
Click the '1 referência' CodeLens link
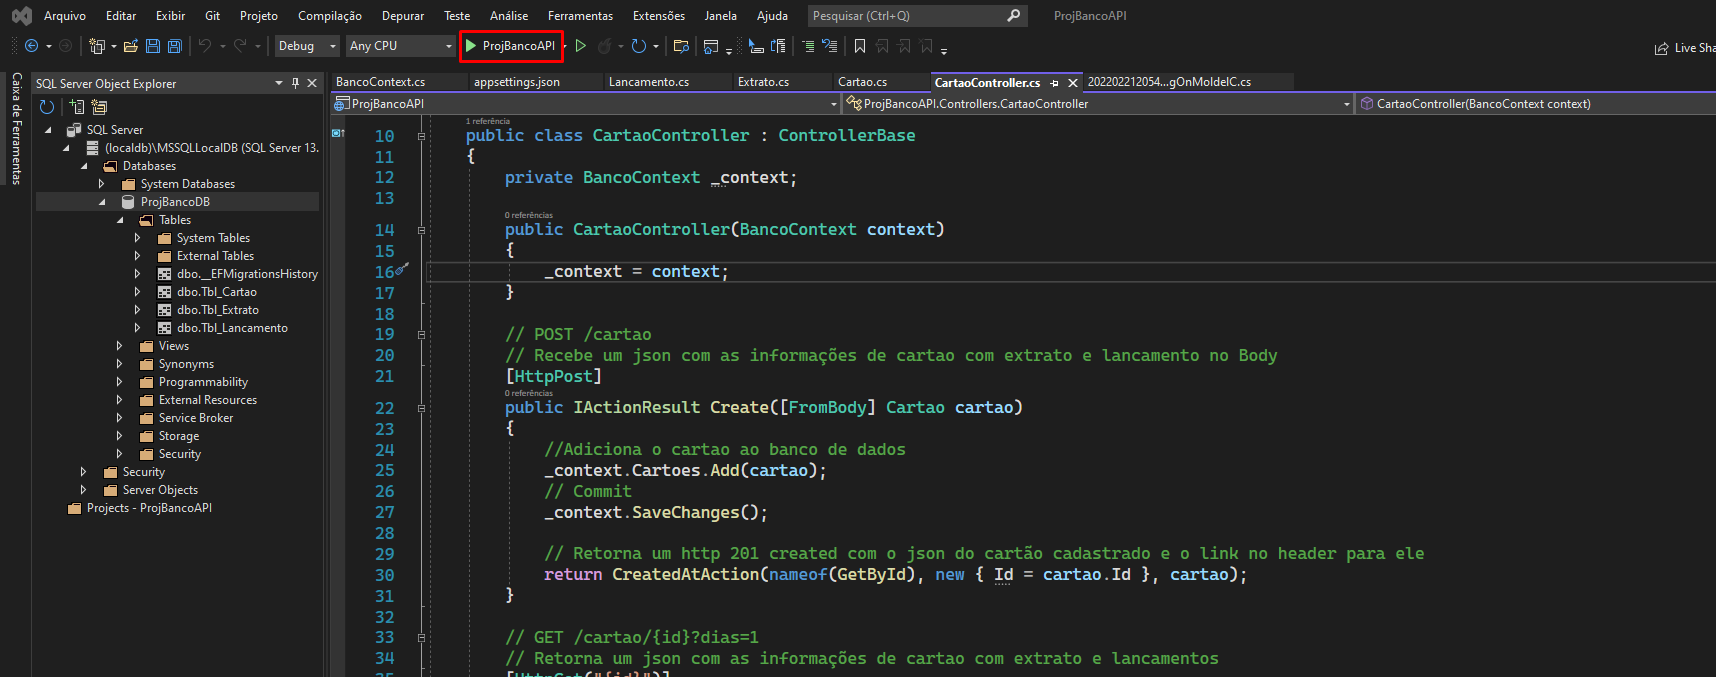pos(488,121)
